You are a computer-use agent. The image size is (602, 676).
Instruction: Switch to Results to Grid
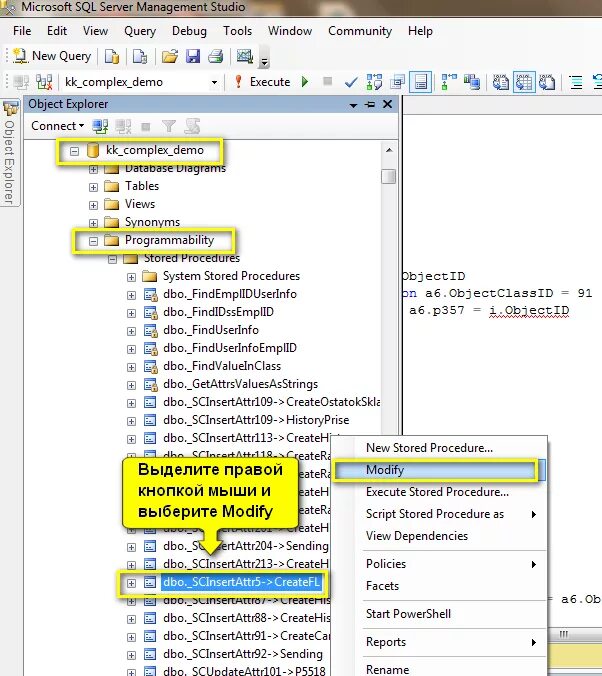coord(524,82)
